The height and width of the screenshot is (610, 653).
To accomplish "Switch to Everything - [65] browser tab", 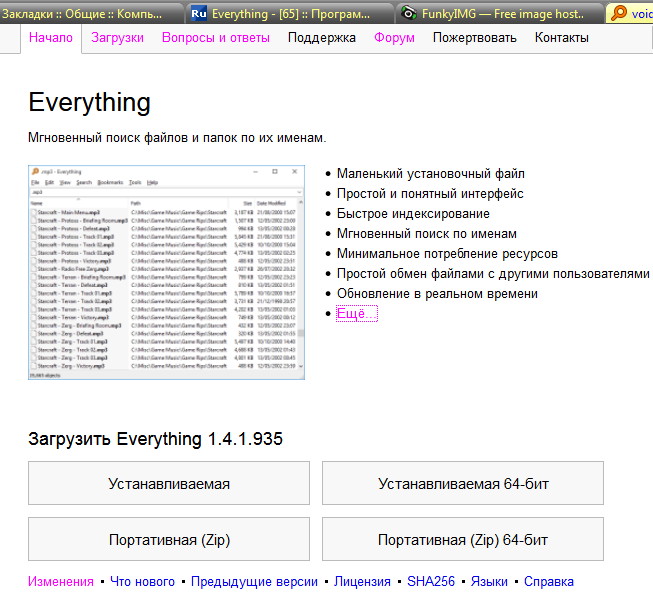I will 289,12.
